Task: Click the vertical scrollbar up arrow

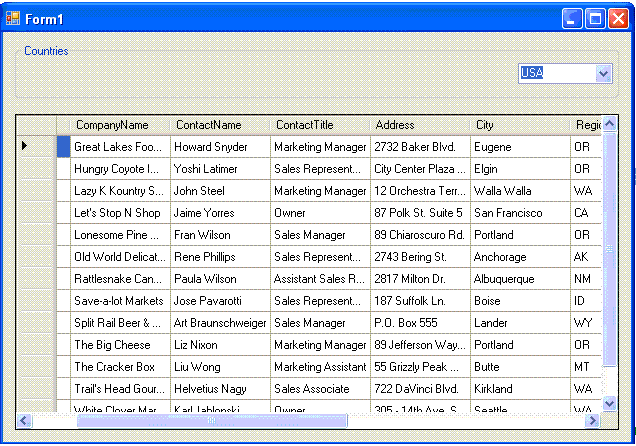Action: pyautogui.click(x=609, y=123)
